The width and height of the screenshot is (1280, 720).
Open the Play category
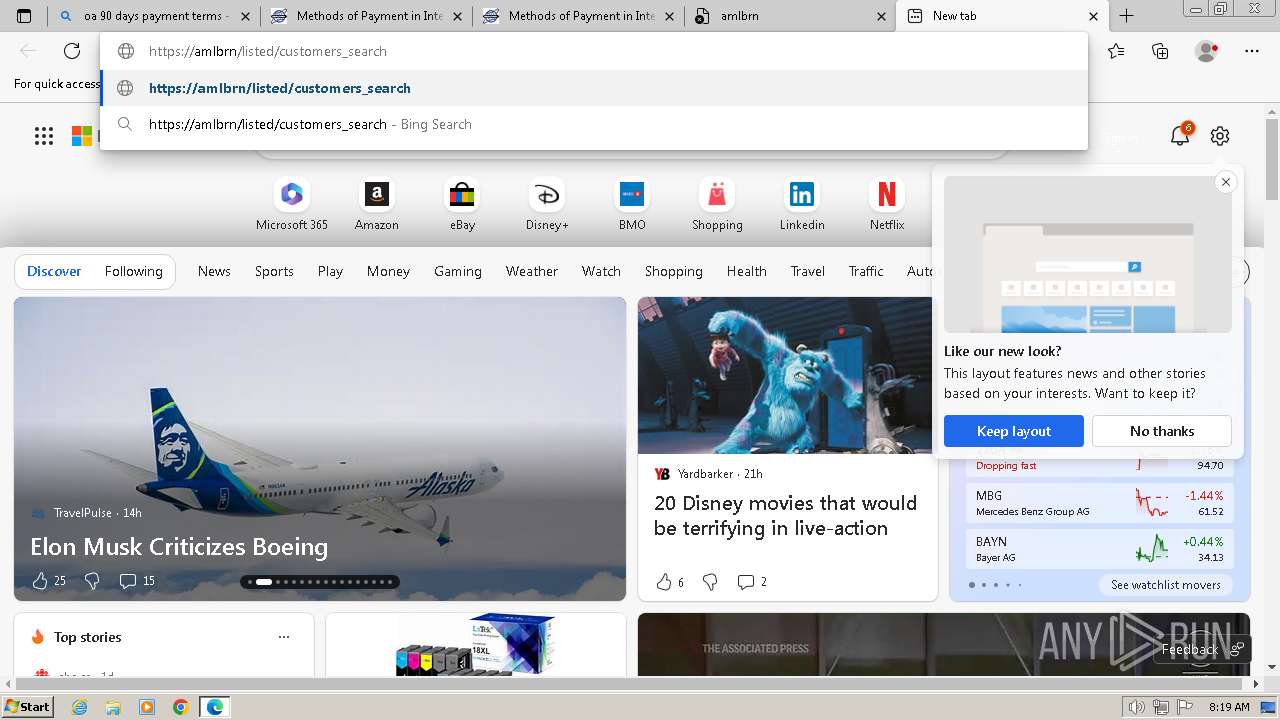coord(330,271)
